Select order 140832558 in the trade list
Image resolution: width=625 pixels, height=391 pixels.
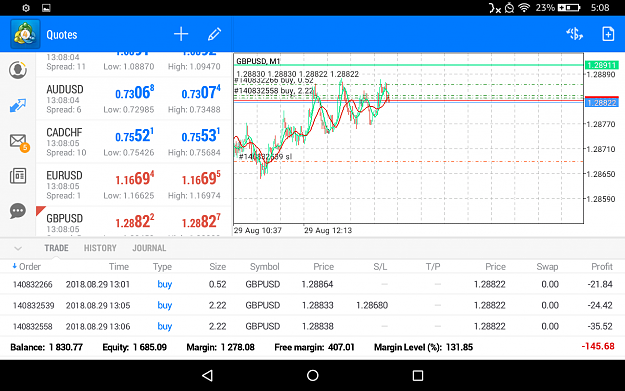pyautogui.click(x=312, y=326)
